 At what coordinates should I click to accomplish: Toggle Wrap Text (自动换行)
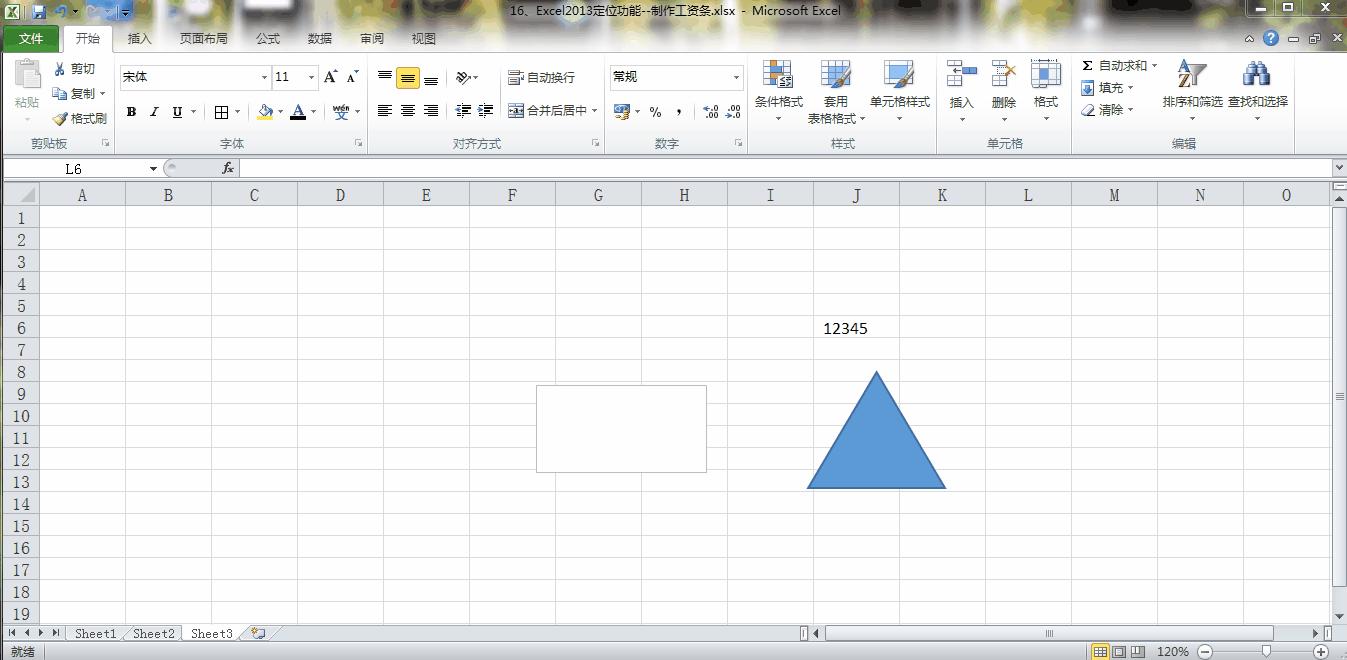coord(542,77)
